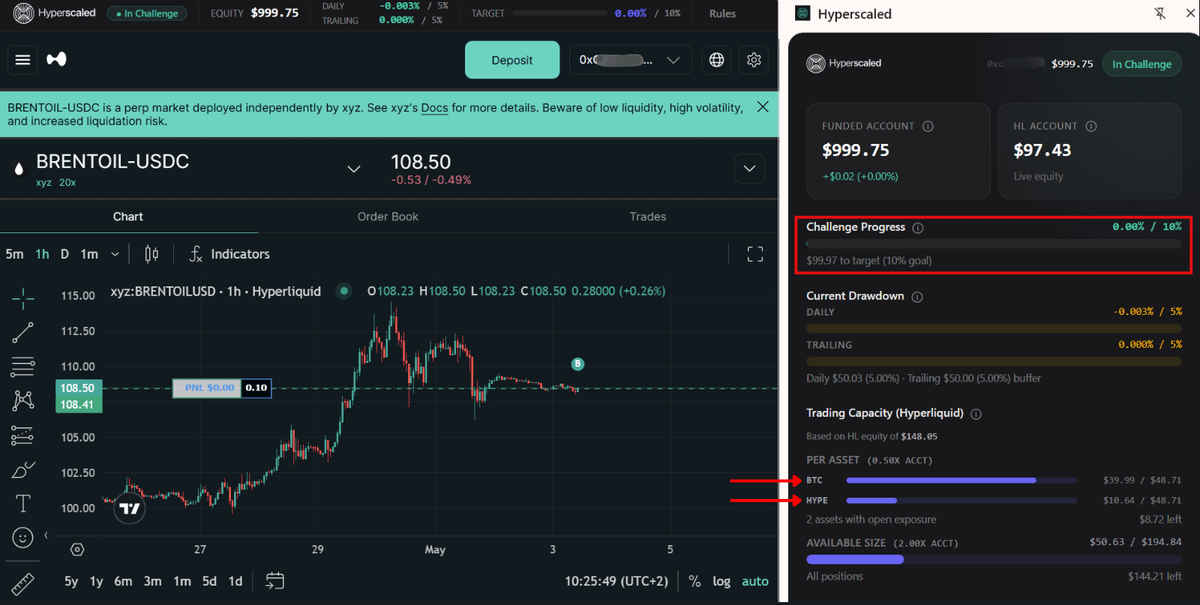Click the Hyperscaled extension header logo
Screen dimensions: 1200x605
coord(802,14)
